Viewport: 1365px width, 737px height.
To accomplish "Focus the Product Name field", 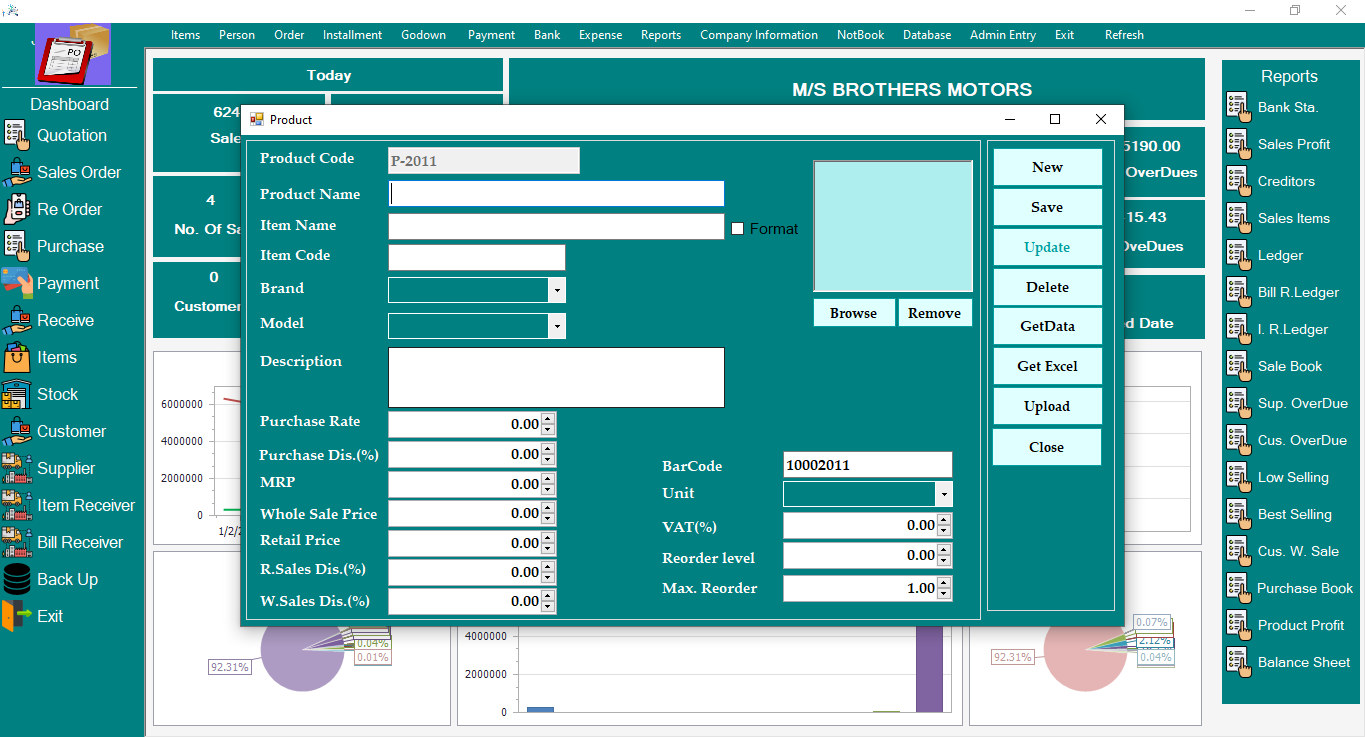I will (x=556, y=194).
